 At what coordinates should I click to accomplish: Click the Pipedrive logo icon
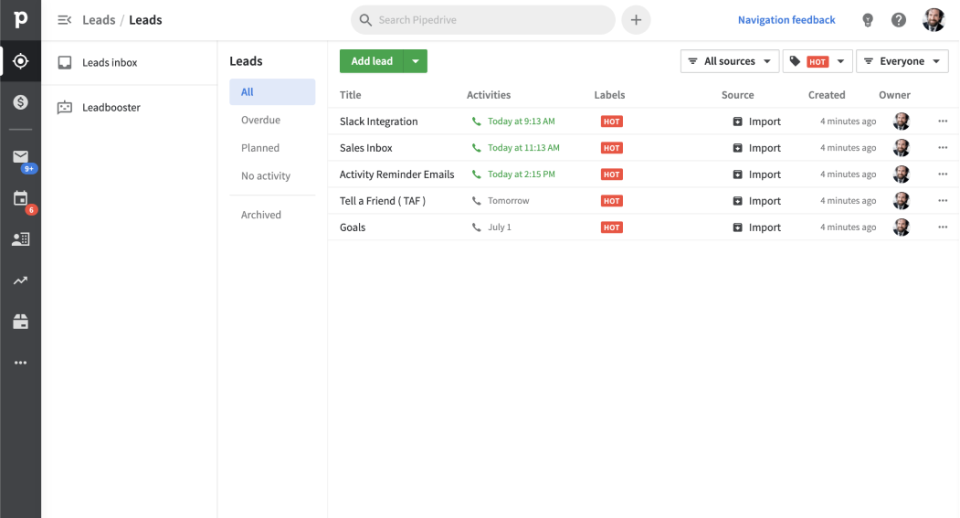[20, 20]
